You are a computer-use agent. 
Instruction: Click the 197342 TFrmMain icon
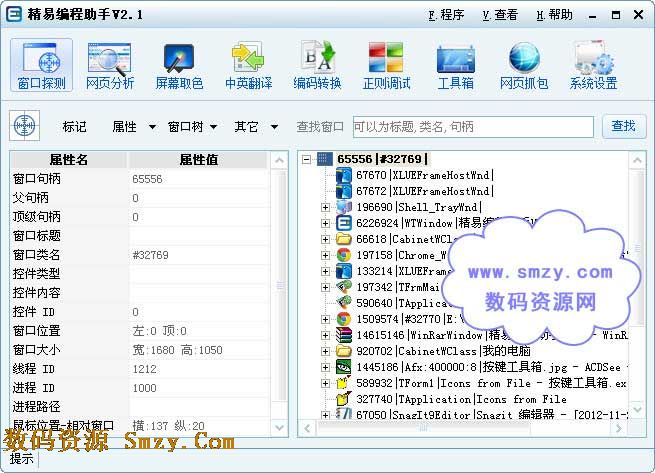[343, 287]
